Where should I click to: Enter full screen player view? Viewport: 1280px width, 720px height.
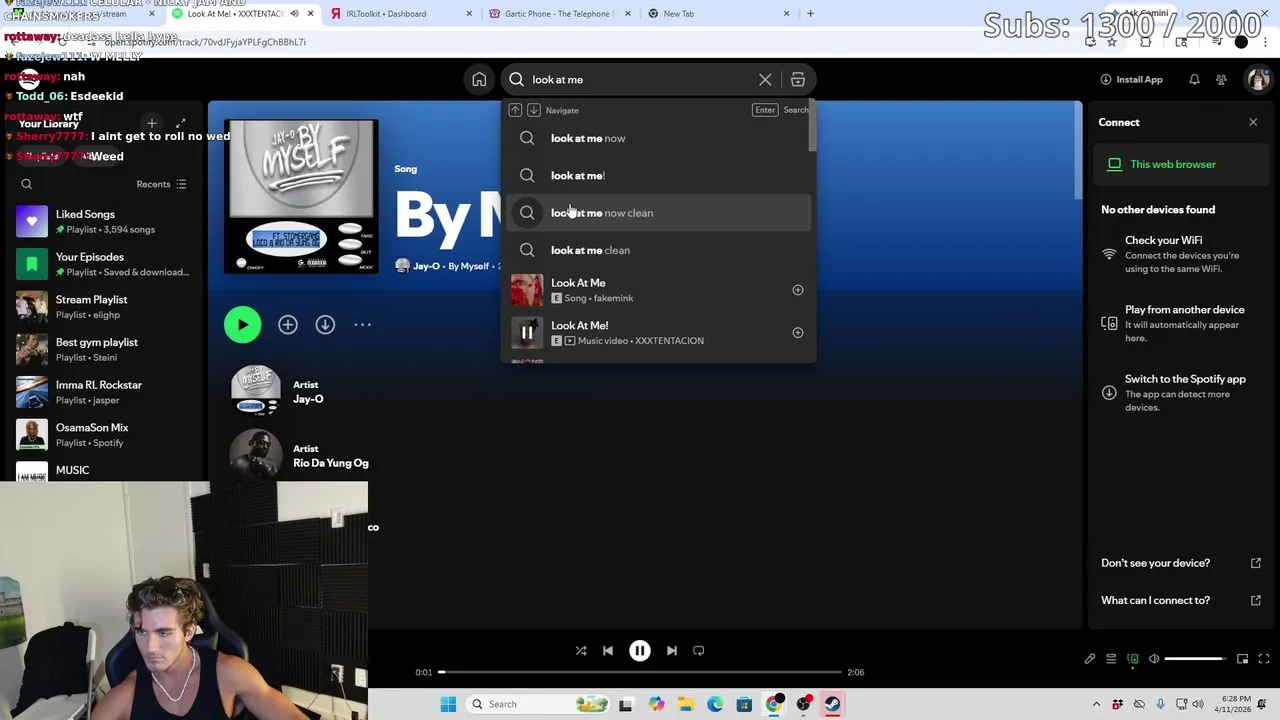1264,659
